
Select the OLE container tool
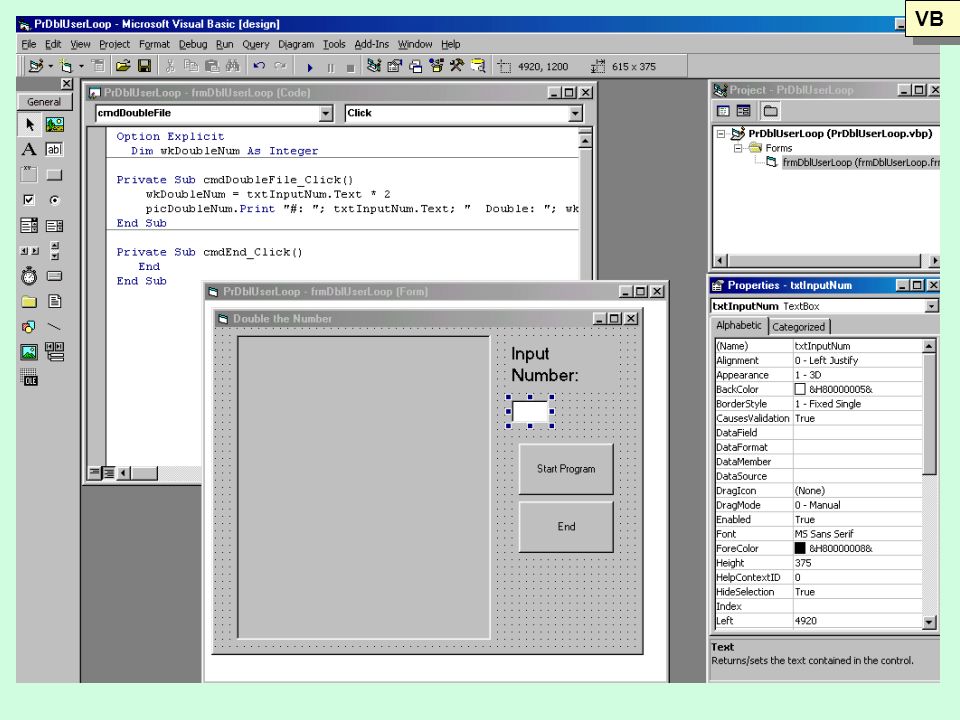[29, 377]
